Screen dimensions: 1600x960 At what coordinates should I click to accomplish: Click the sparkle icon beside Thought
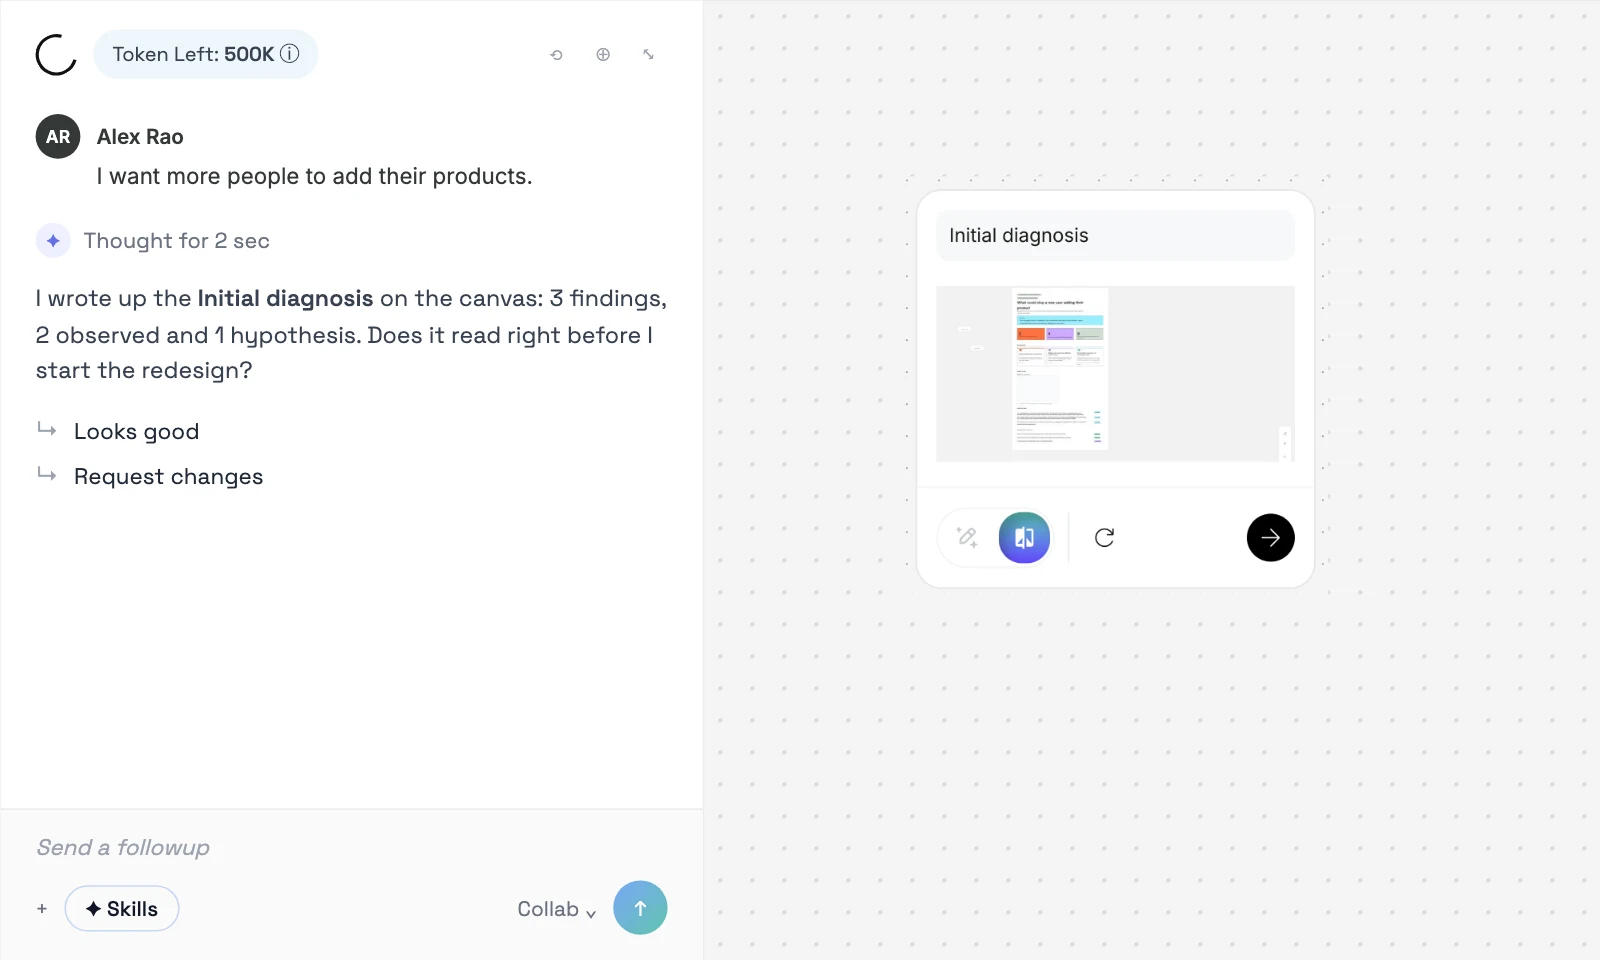(53, 241)
